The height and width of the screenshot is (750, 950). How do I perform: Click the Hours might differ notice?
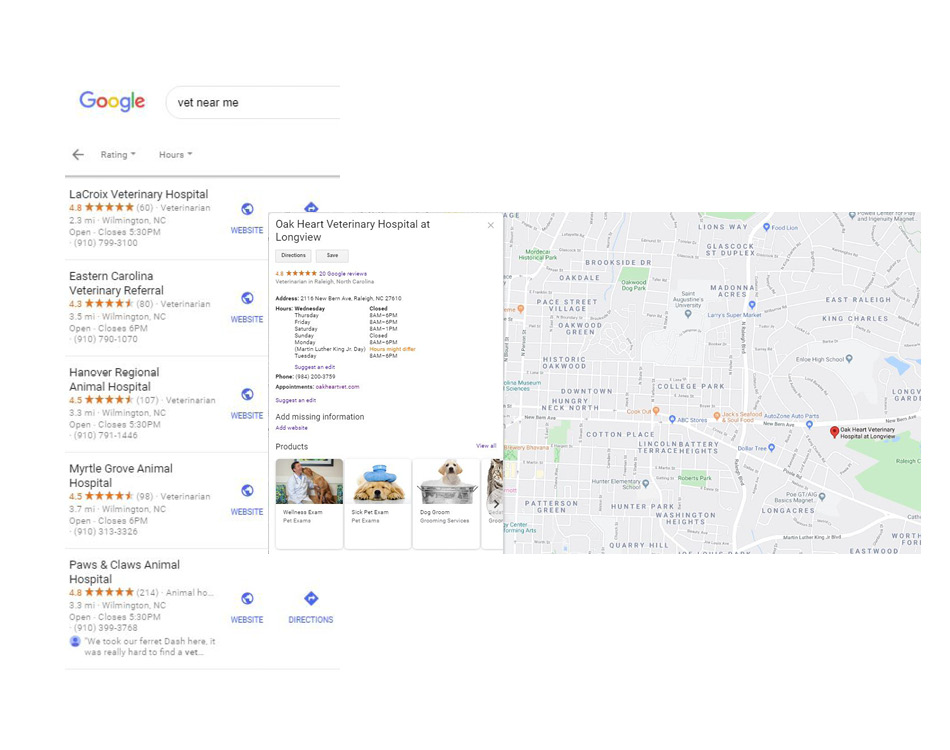[x=393, y=350]
